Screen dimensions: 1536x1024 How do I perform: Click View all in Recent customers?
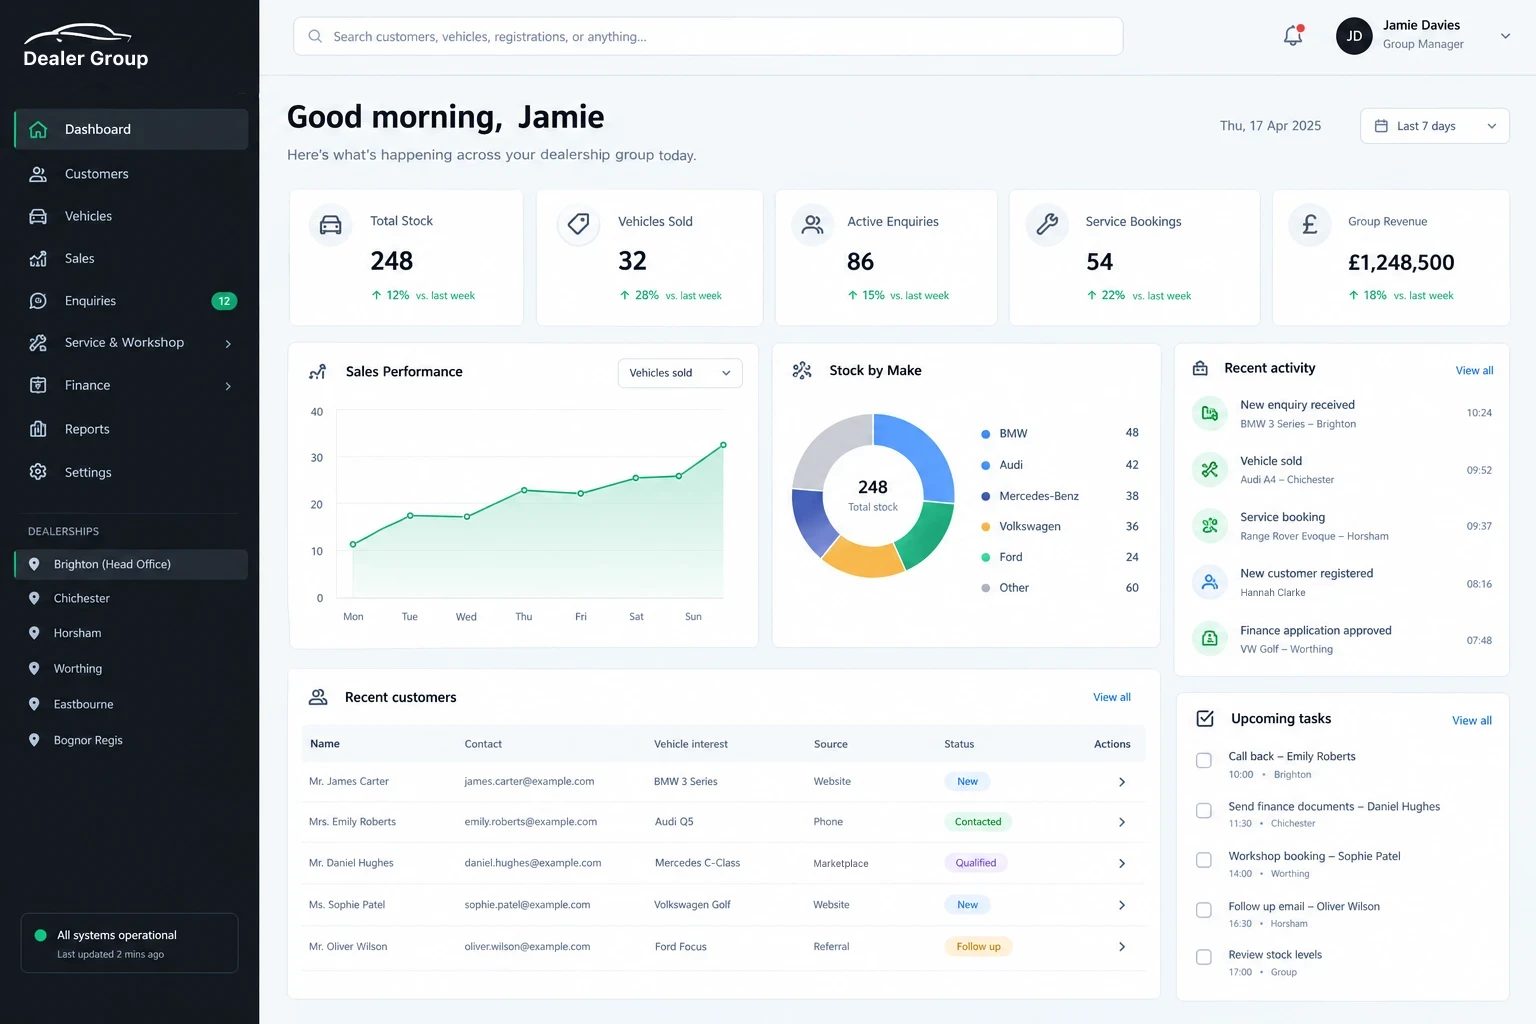tap(1112, 698)
